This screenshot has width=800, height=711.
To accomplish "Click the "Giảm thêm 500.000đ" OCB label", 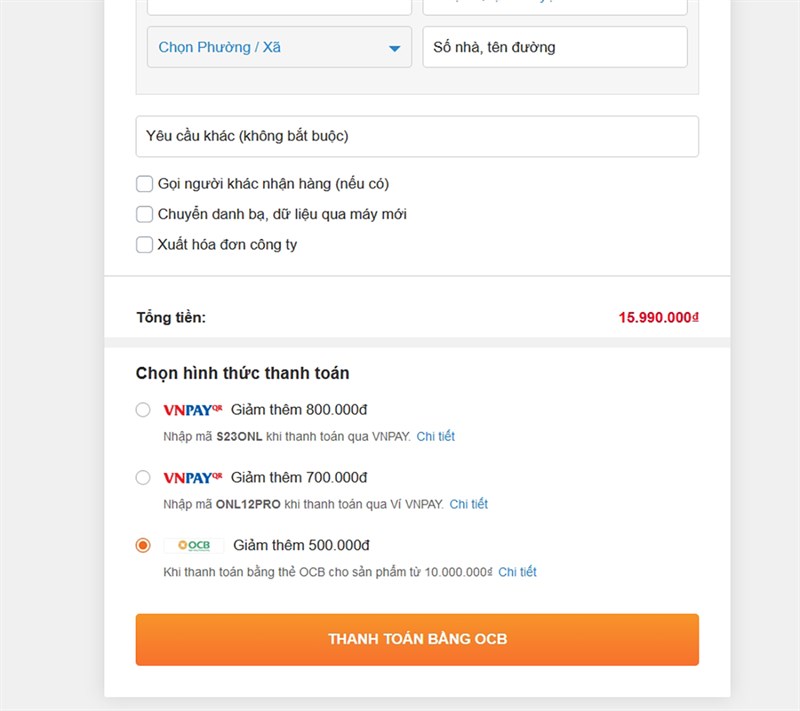I will 302,545.
